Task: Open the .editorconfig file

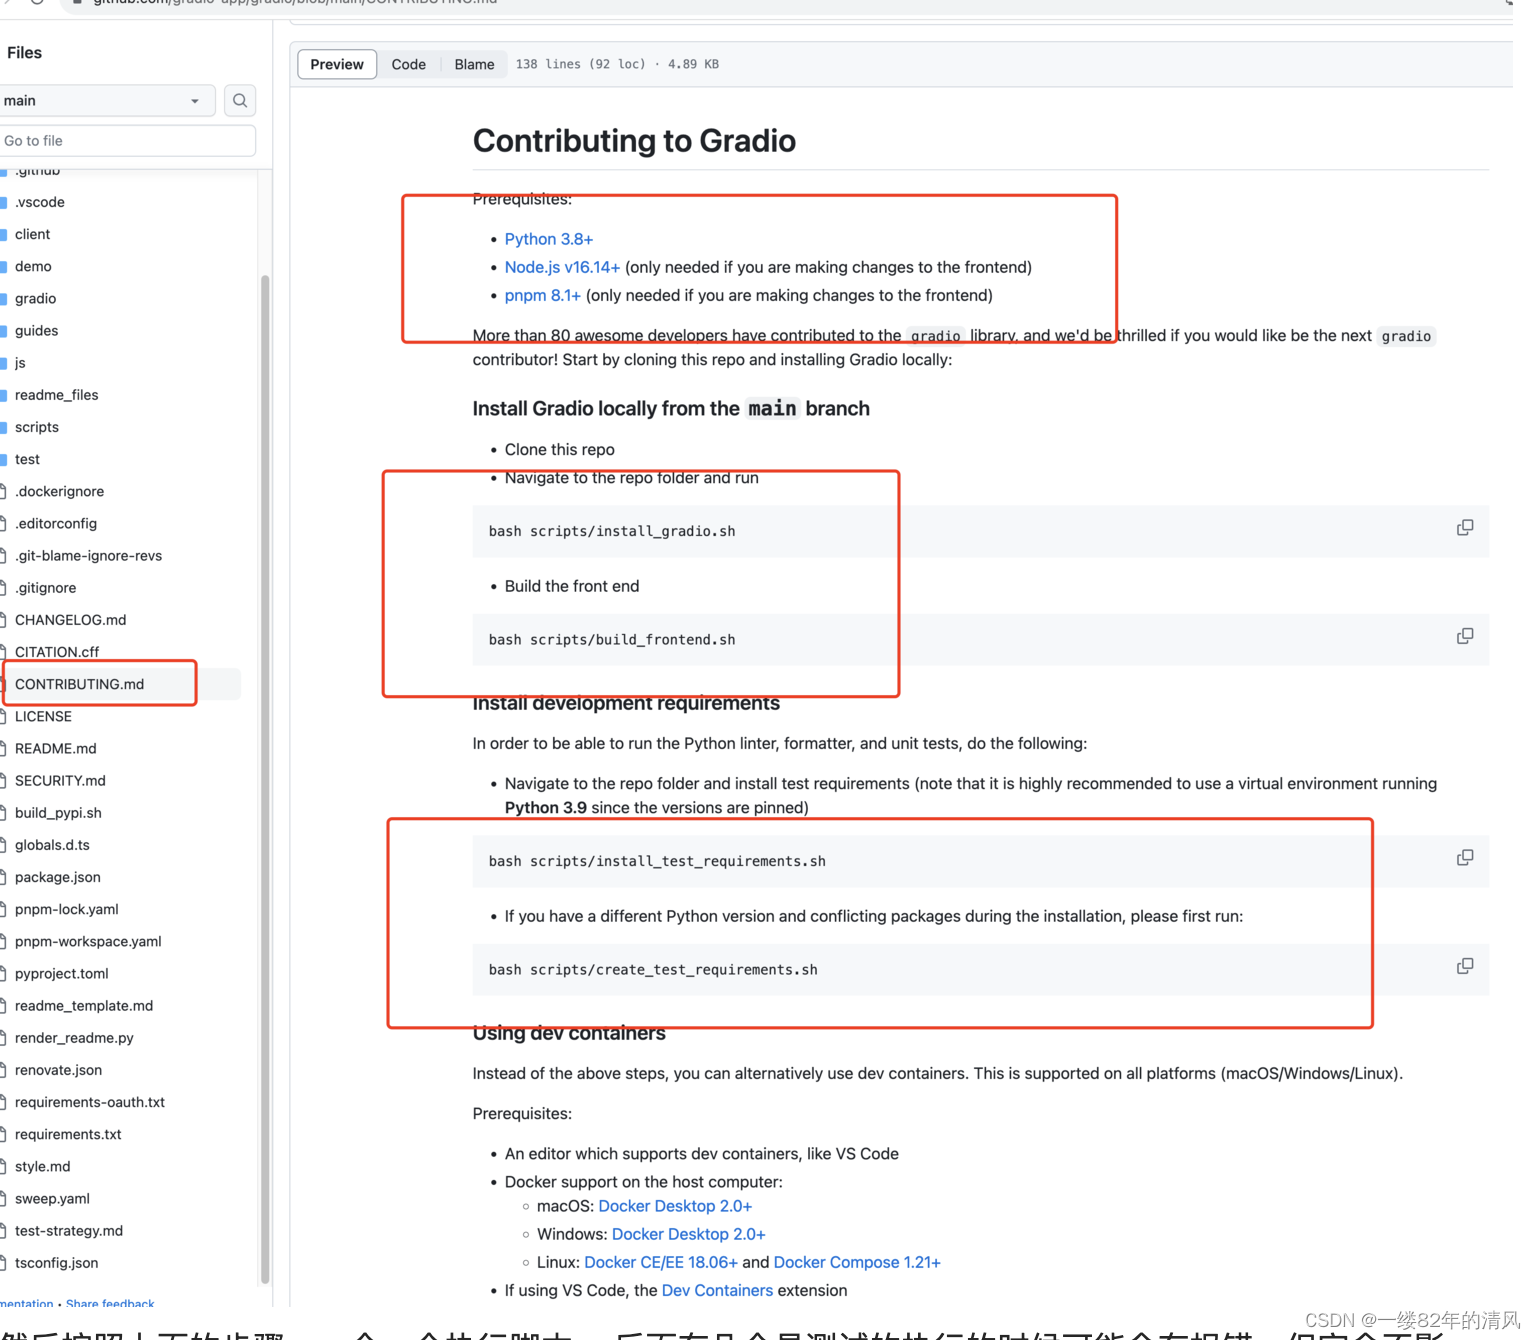Action: pyautogui.click(x=56, y=523)
